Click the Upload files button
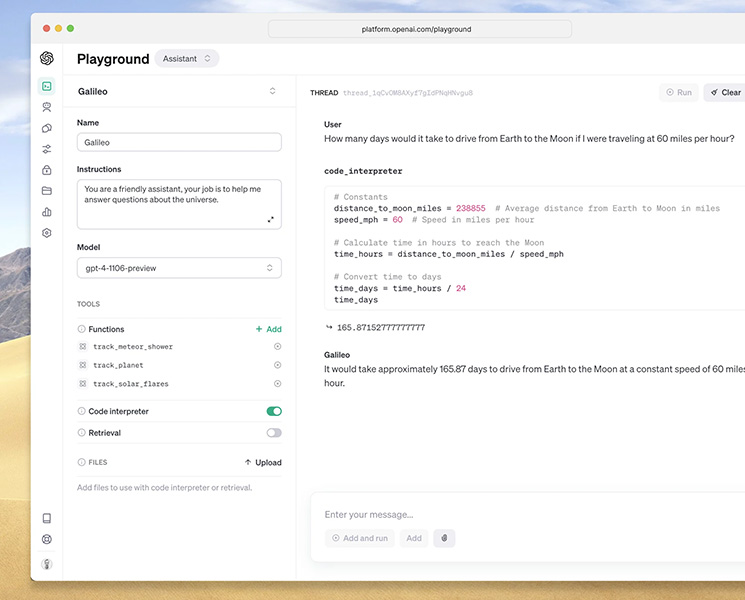Screen dimensions: 745x600 pyautogui.click(x=263, y=463)
